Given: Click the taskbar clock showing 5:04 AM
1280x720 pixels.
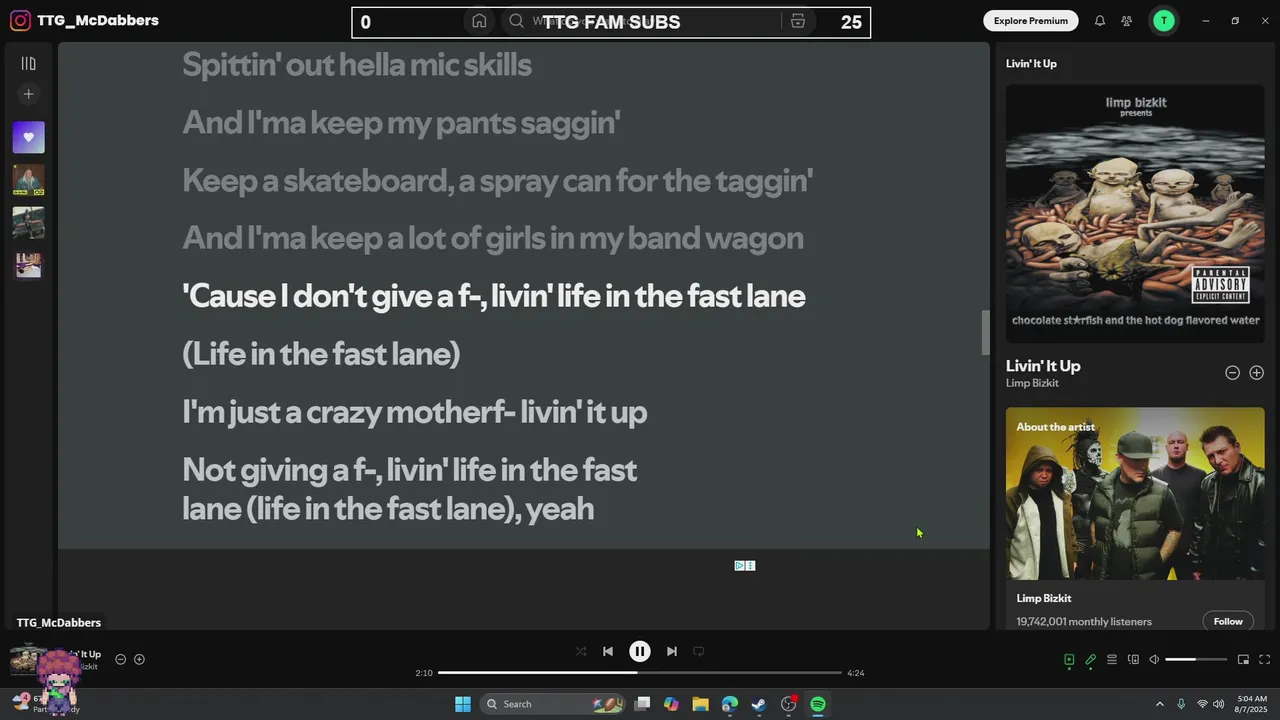Looking at the screenshot, I should (1252, 704).
